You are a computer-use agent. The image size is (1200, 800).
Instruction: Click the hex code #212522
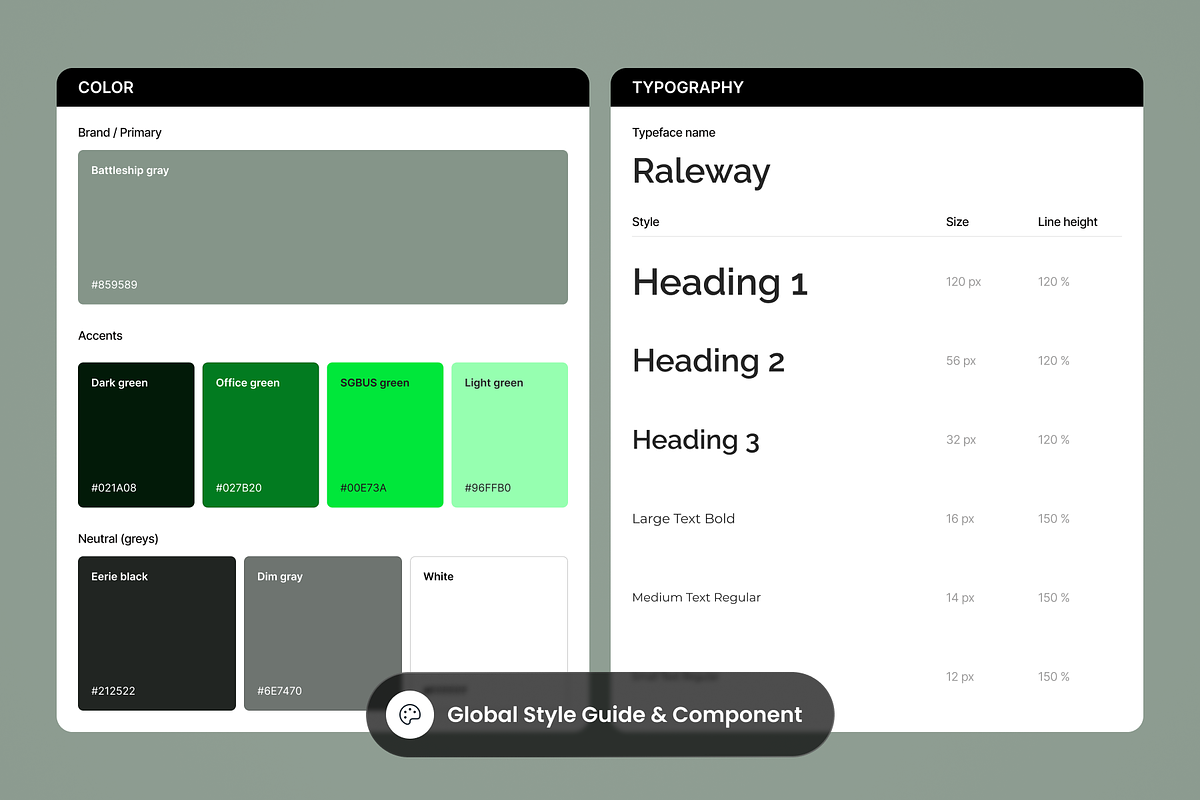pos(114,691)
